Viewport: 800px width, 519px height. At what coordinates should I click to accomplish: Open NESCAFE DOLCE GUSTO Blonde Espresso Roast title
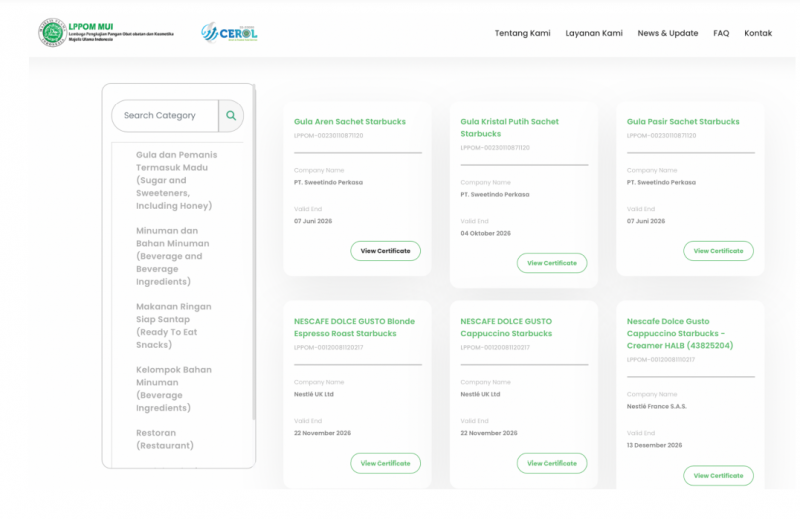[354, 327]
